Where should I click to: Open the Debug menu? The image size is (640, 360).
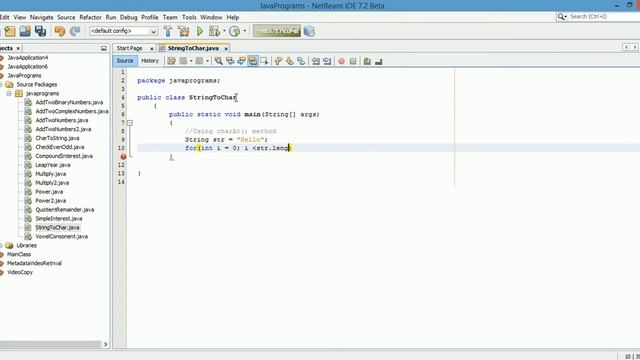click(x=129, y=18)
